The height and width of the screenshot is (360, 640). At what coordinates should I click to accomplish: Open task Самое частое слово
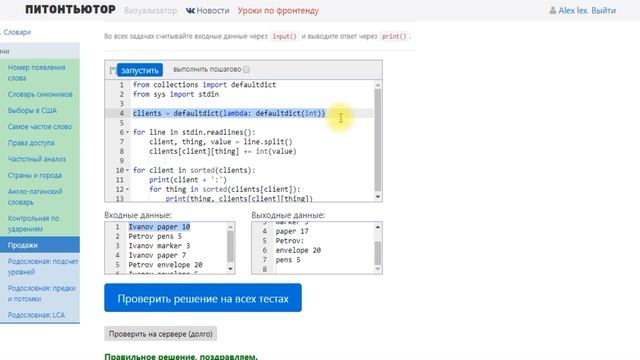40,127
